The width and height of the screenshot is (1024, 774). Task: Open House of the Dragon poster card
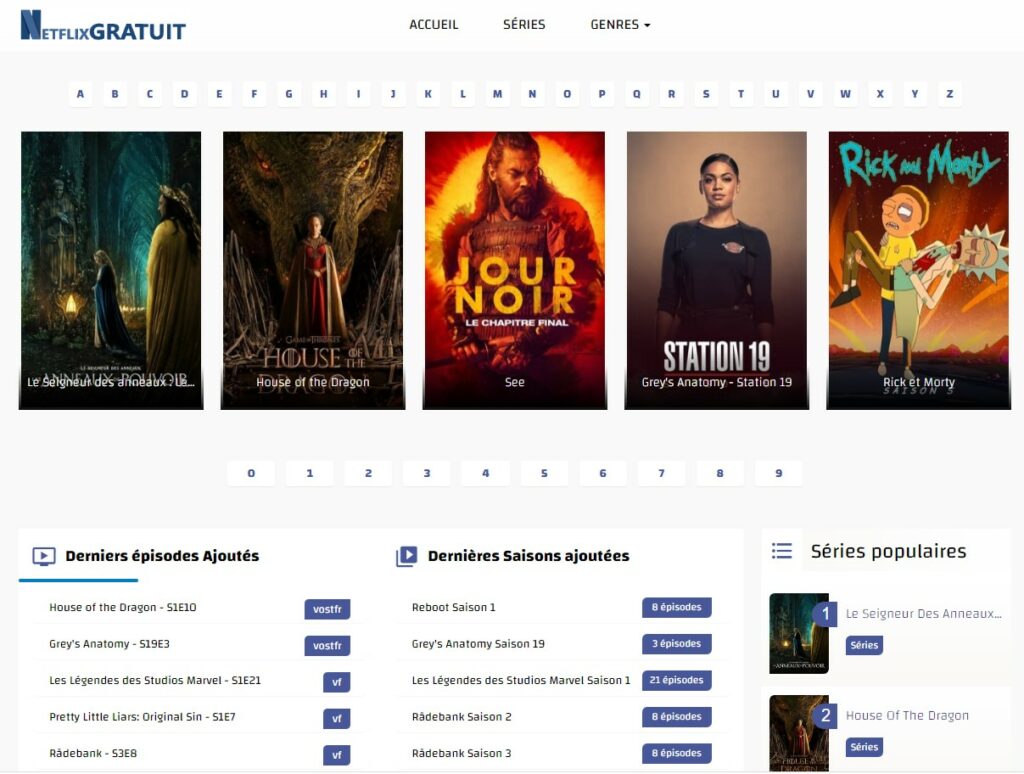[313, 270]
